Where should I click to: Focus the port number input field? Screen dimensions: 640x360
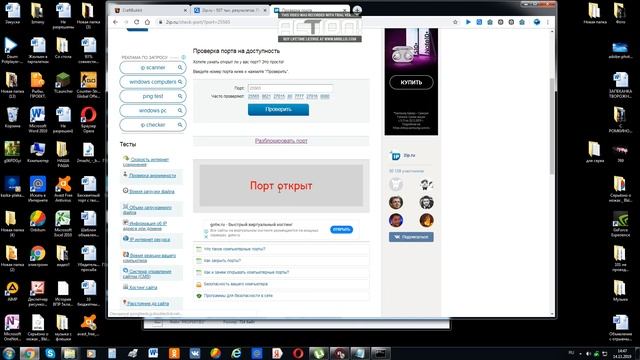coord(290,88)
